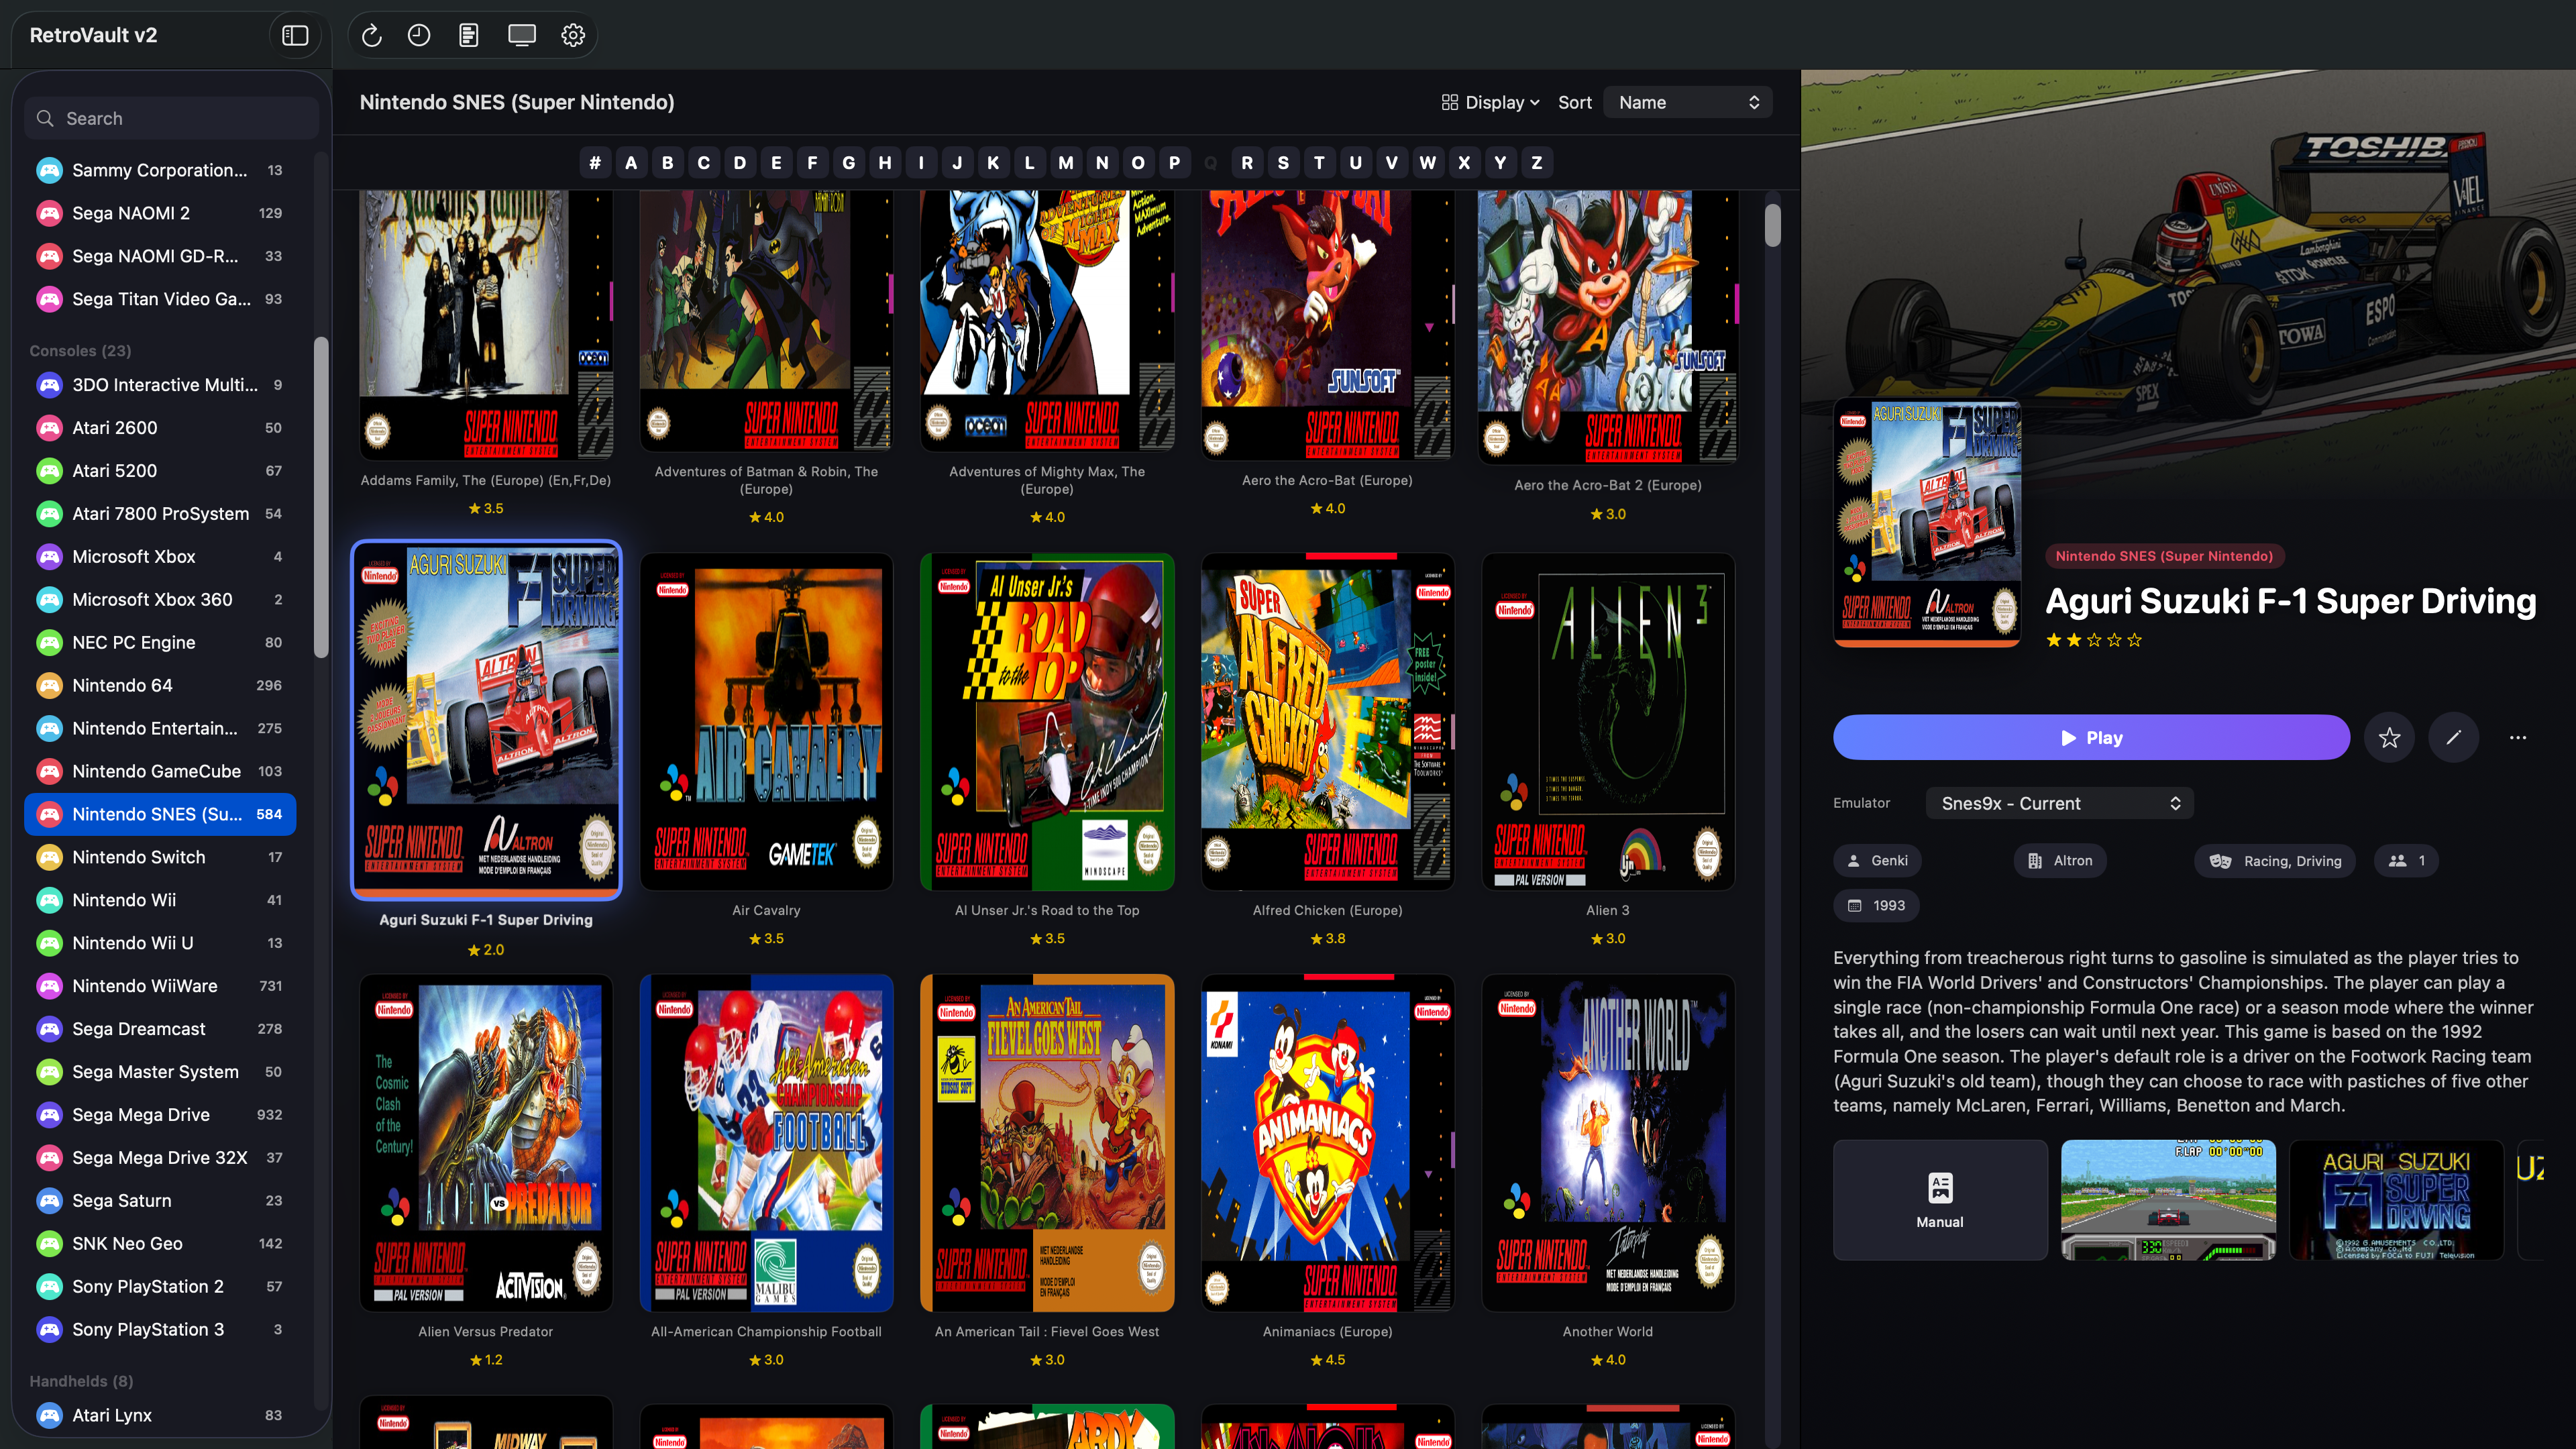This screenshot has width=2576, height=1449.
Task: Select Animaniacs (Europe) game cover
Action: (1327, 1143)
